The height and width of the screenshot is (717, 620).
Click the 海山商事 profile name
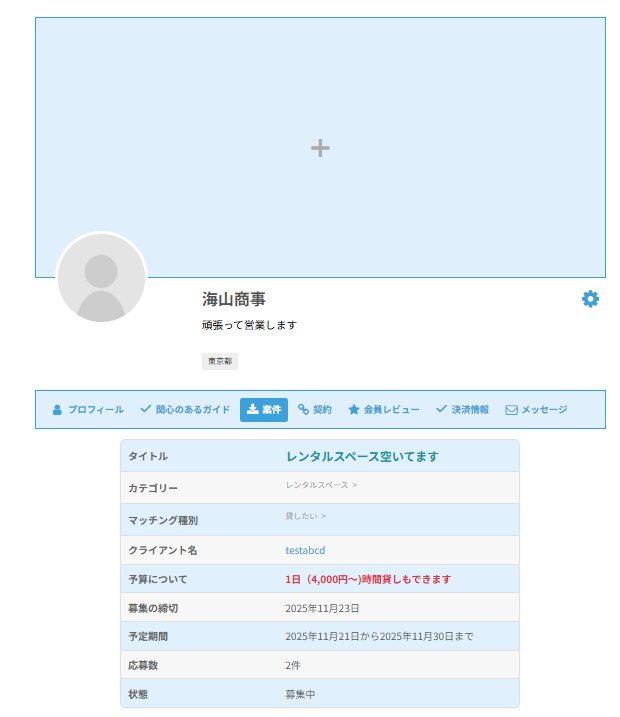point(234,299)
